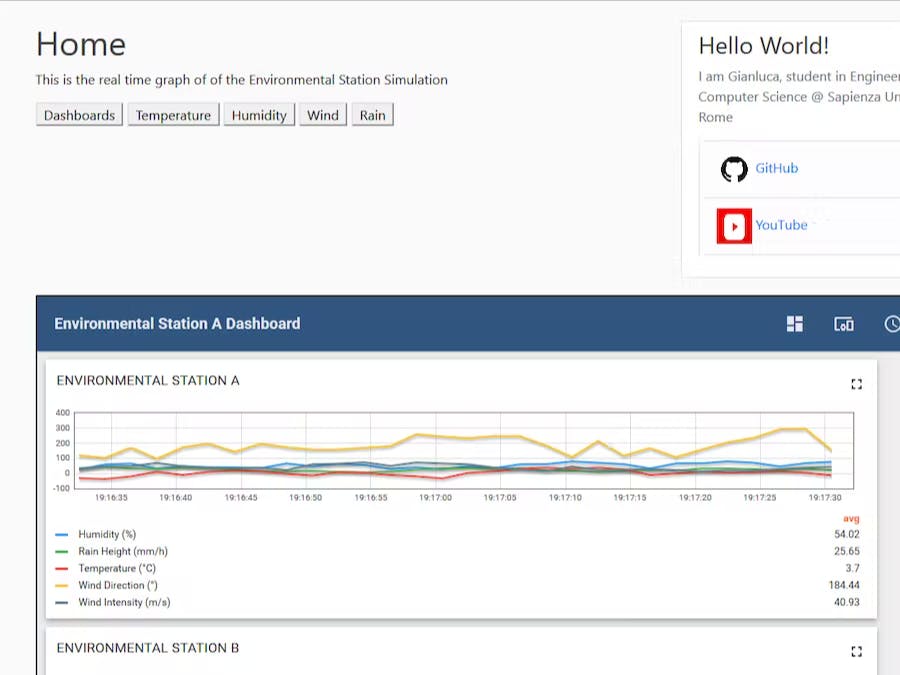The height and width of the screenshot is (675, 900).
Task: Click the red YouTube play icon
Action: 734,225
